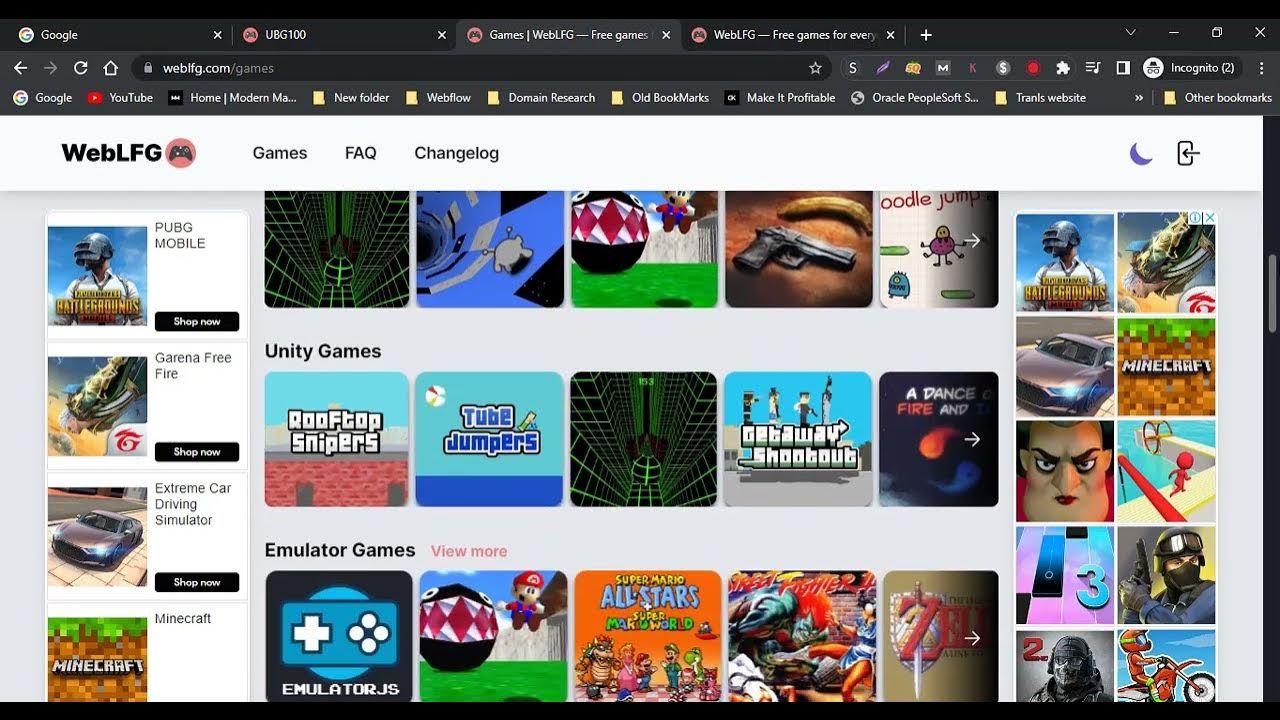Open the Tube Jumpers game
This screenshot has width=1280, height=720.
490,439
